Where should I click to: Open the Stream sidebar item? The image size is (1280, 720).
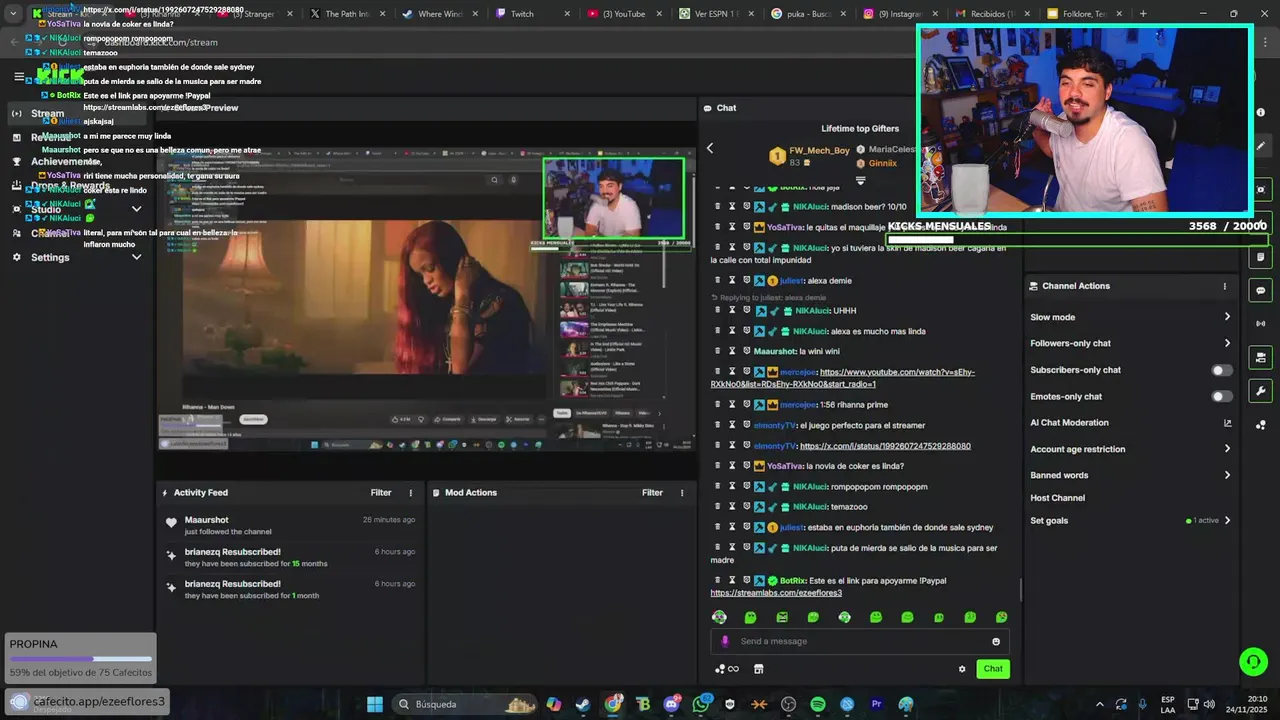[x=77, y=113]
